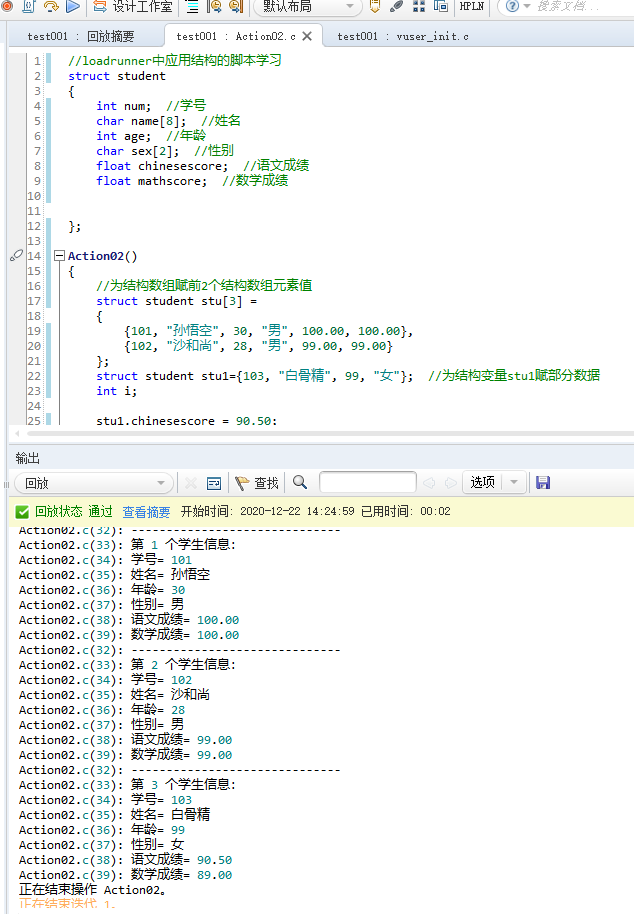Click the editor horizontal scrollbar
The height and width of the screenshot is (914, 634).
coord(330,433)
